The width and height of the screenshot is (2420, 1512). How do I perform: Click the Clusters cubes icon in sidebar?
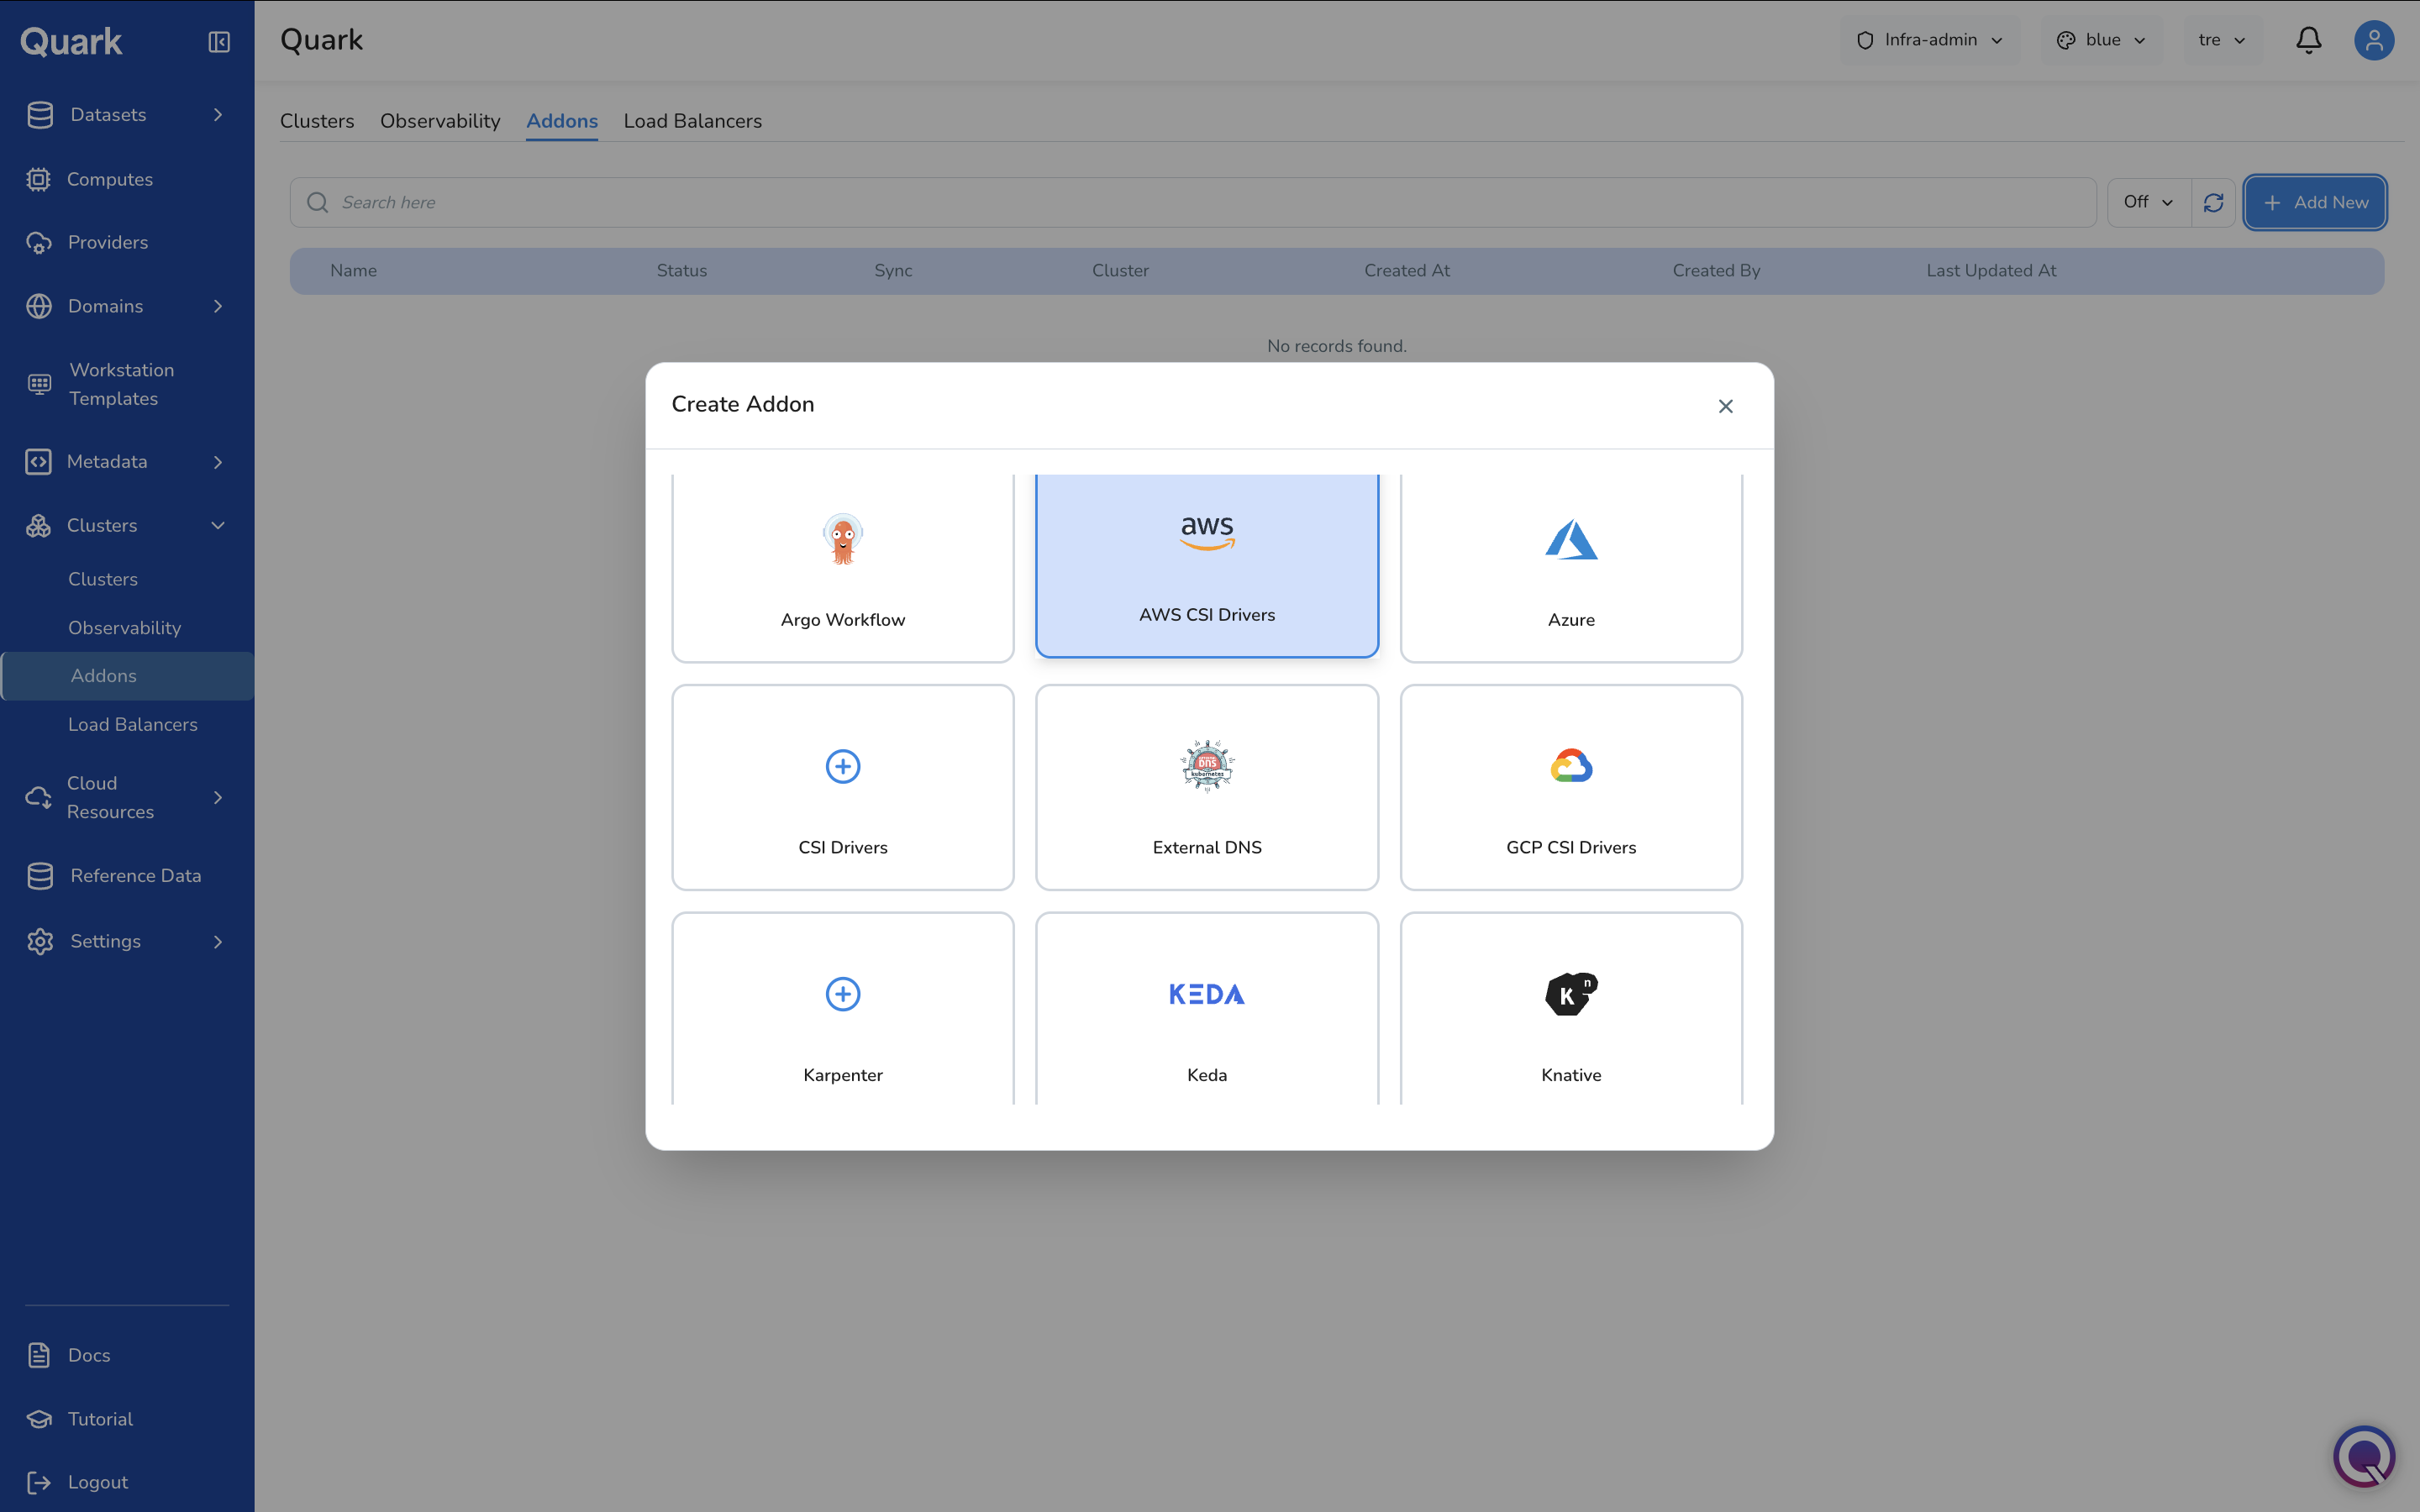click(x=38, y=526)
